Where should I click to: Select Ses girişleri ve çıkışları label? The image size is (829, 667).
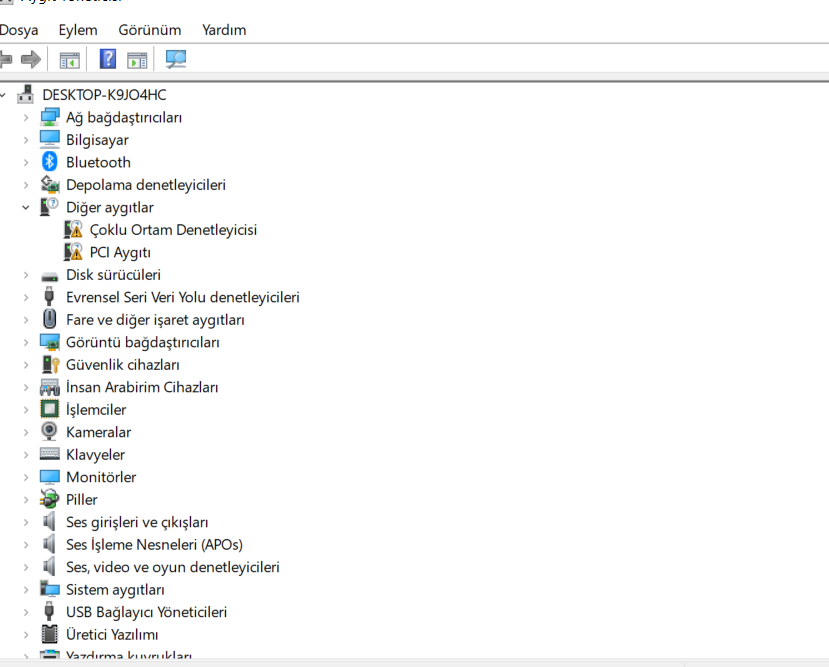click(x=137, y=522)
